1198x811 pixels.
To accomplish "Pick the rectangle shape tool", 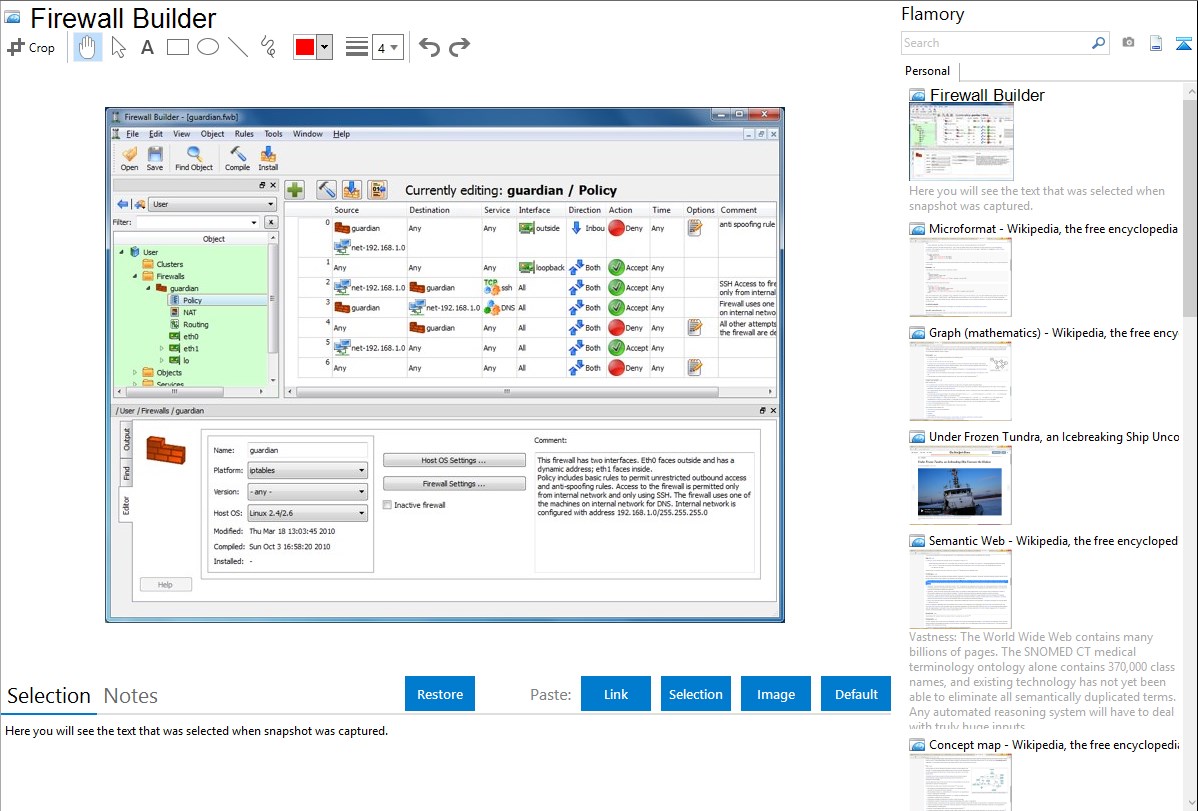I will (177, 47).
